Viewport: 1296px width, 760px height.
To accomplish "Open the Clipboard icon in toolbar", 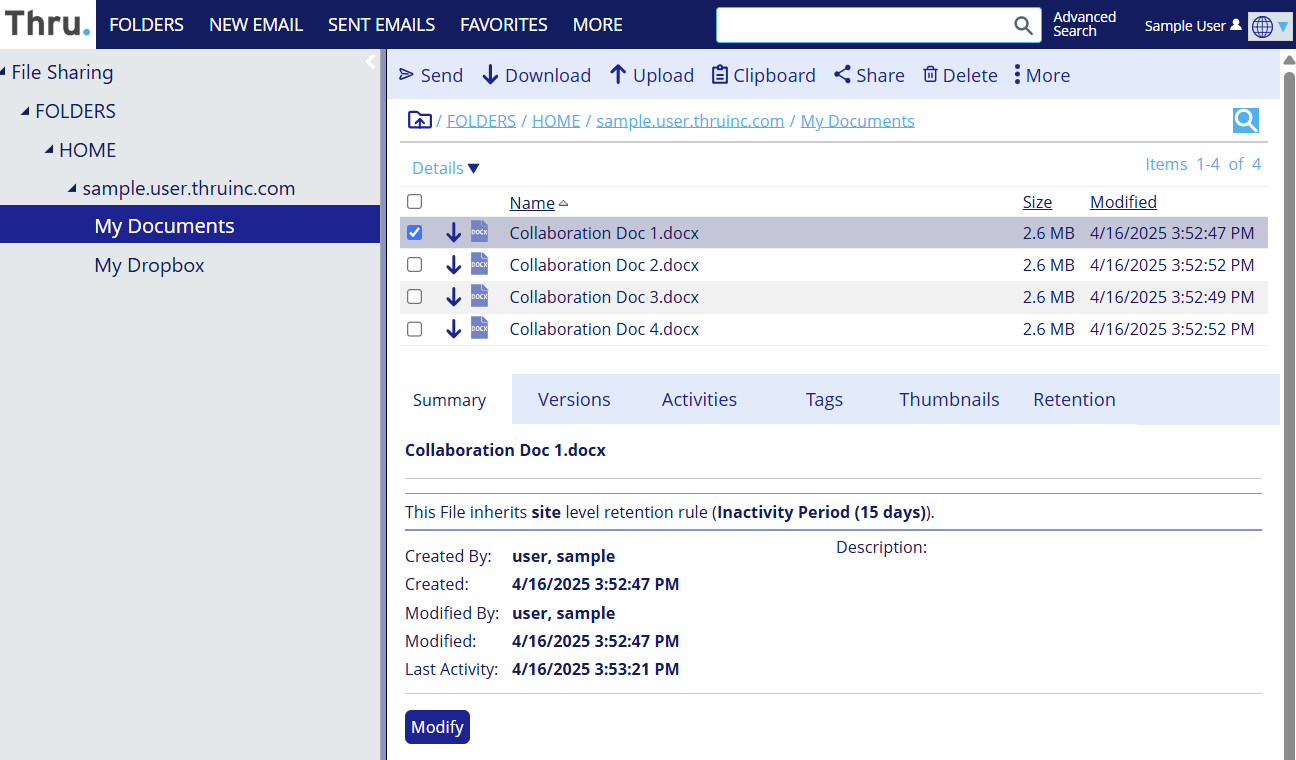I will coord(720,75).
